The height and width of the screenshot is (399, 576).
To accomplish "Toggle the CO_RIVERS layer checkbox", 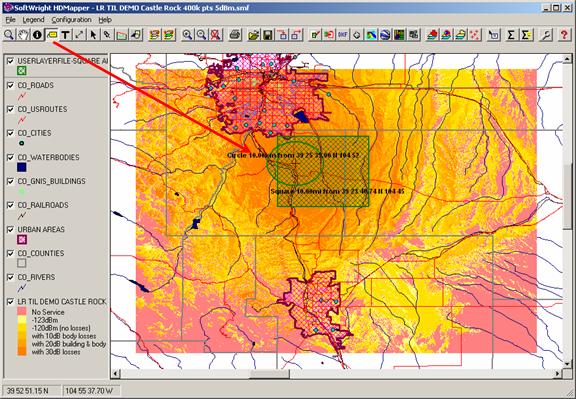I will click(11, 277).
